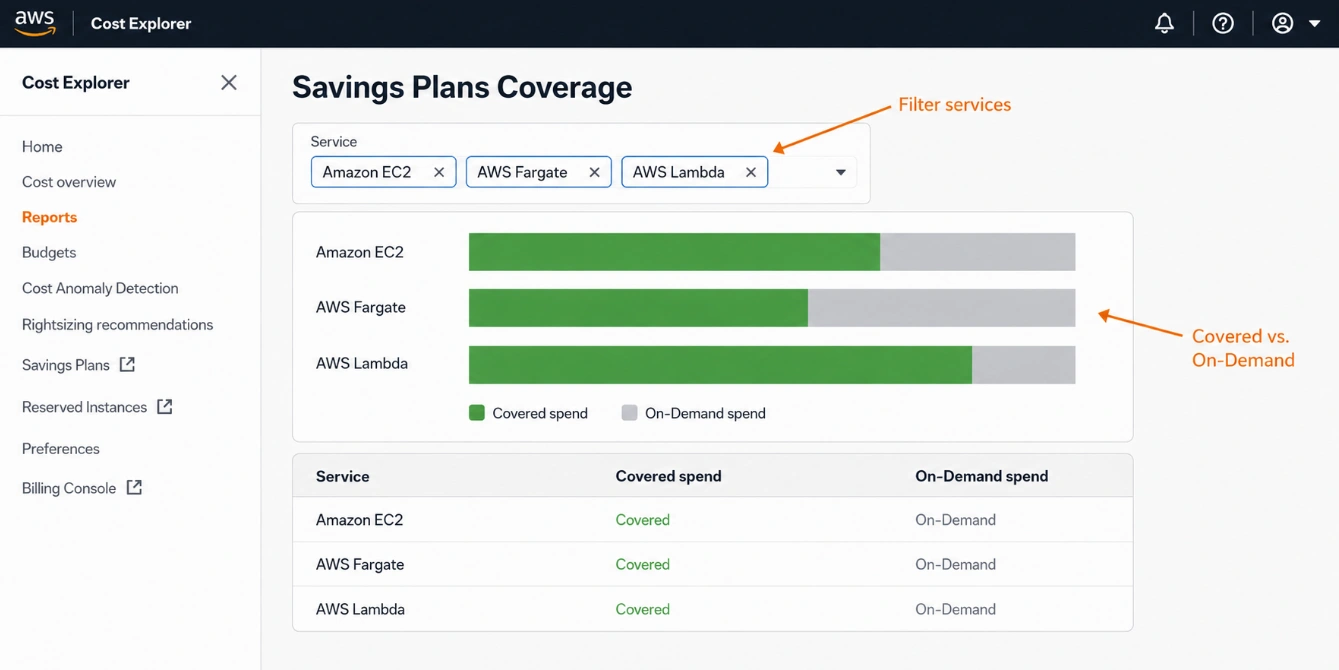Click AWS Lambda chart row label
This screenshot has width=1339, height=670.
pos(362,363)
